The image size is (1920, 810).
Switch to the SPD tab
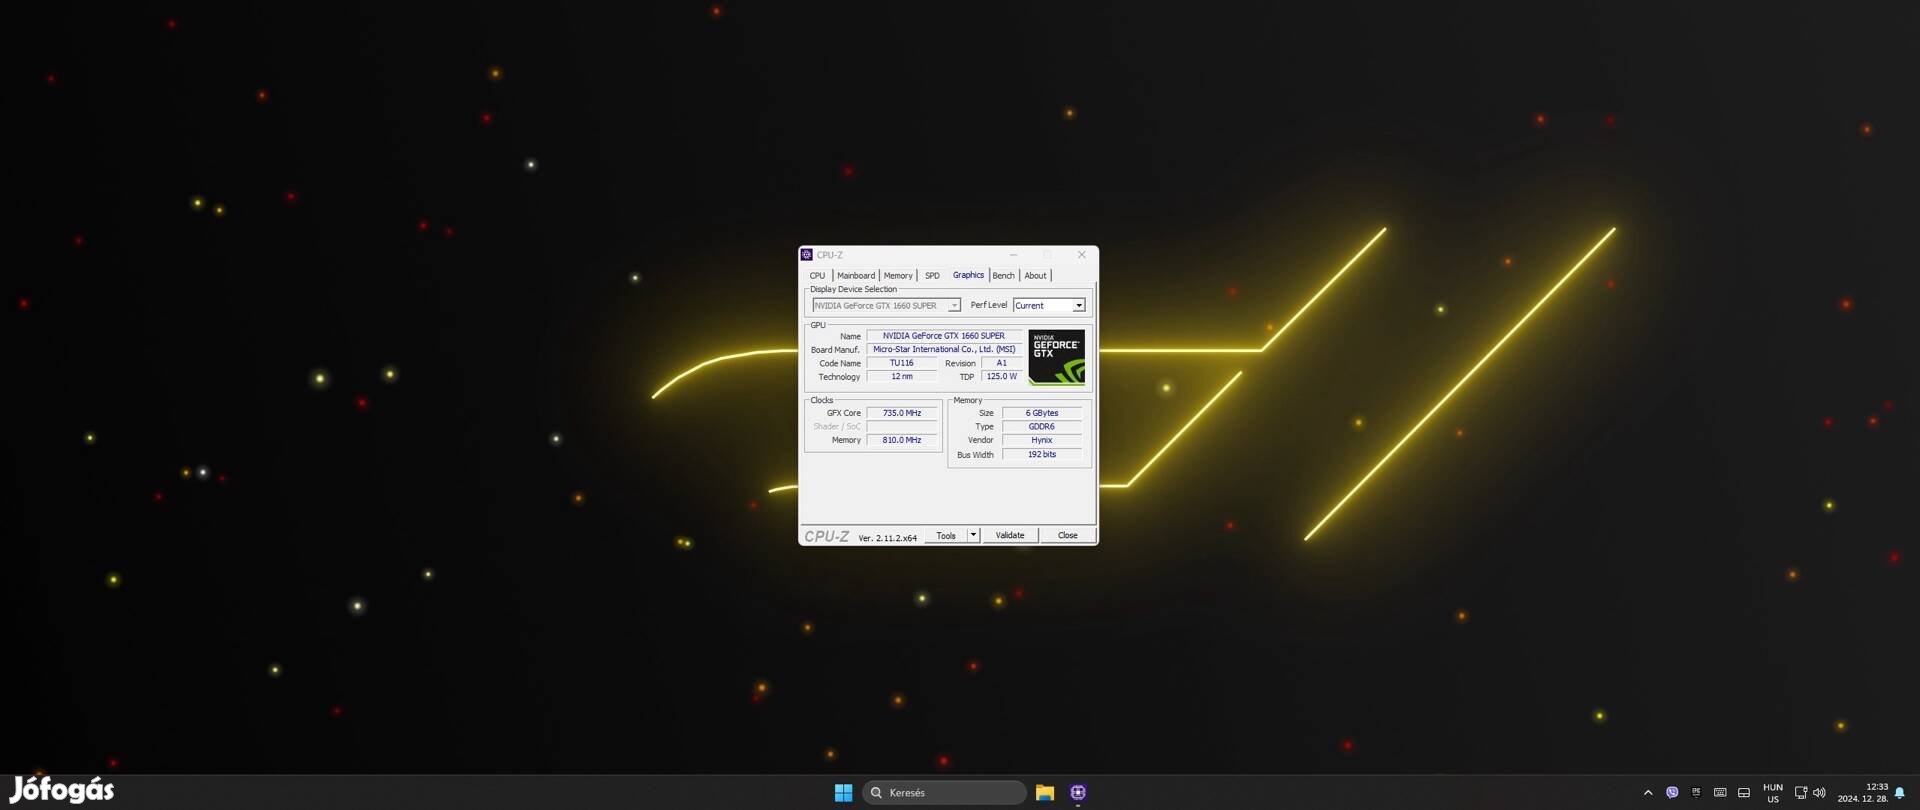[x=932, y=276]
